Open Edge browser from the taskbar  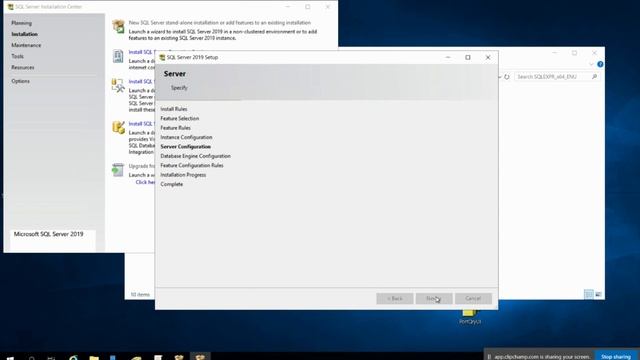click(x=73, y=357)
